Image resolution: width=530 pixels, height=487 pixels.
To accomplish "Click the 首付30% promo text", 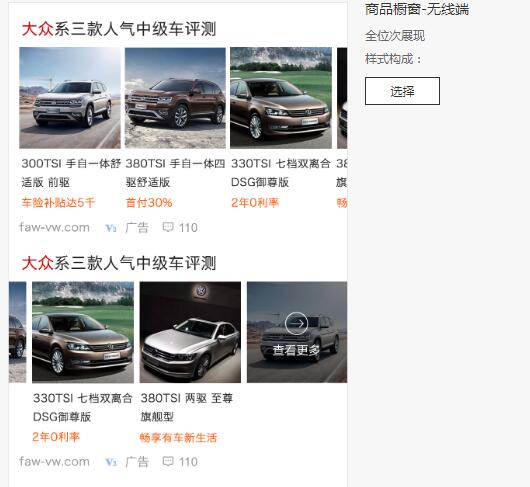I will (149, 203).
